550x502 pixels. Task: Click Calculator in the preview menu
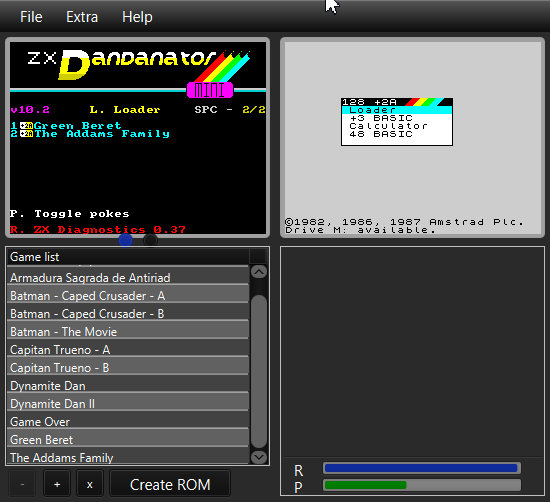click(388, 126)
